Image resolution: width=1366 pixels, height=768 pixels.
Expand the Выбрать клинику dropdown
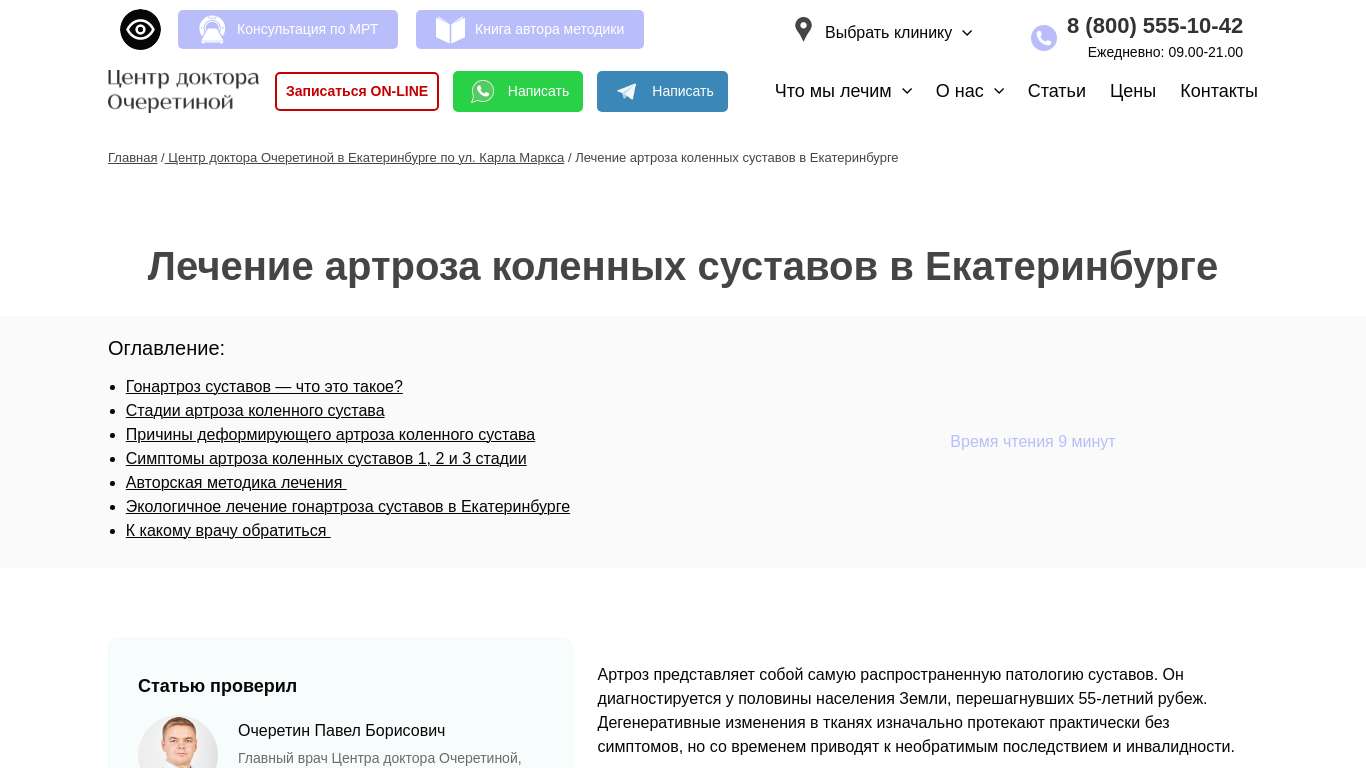click(898, 33)
